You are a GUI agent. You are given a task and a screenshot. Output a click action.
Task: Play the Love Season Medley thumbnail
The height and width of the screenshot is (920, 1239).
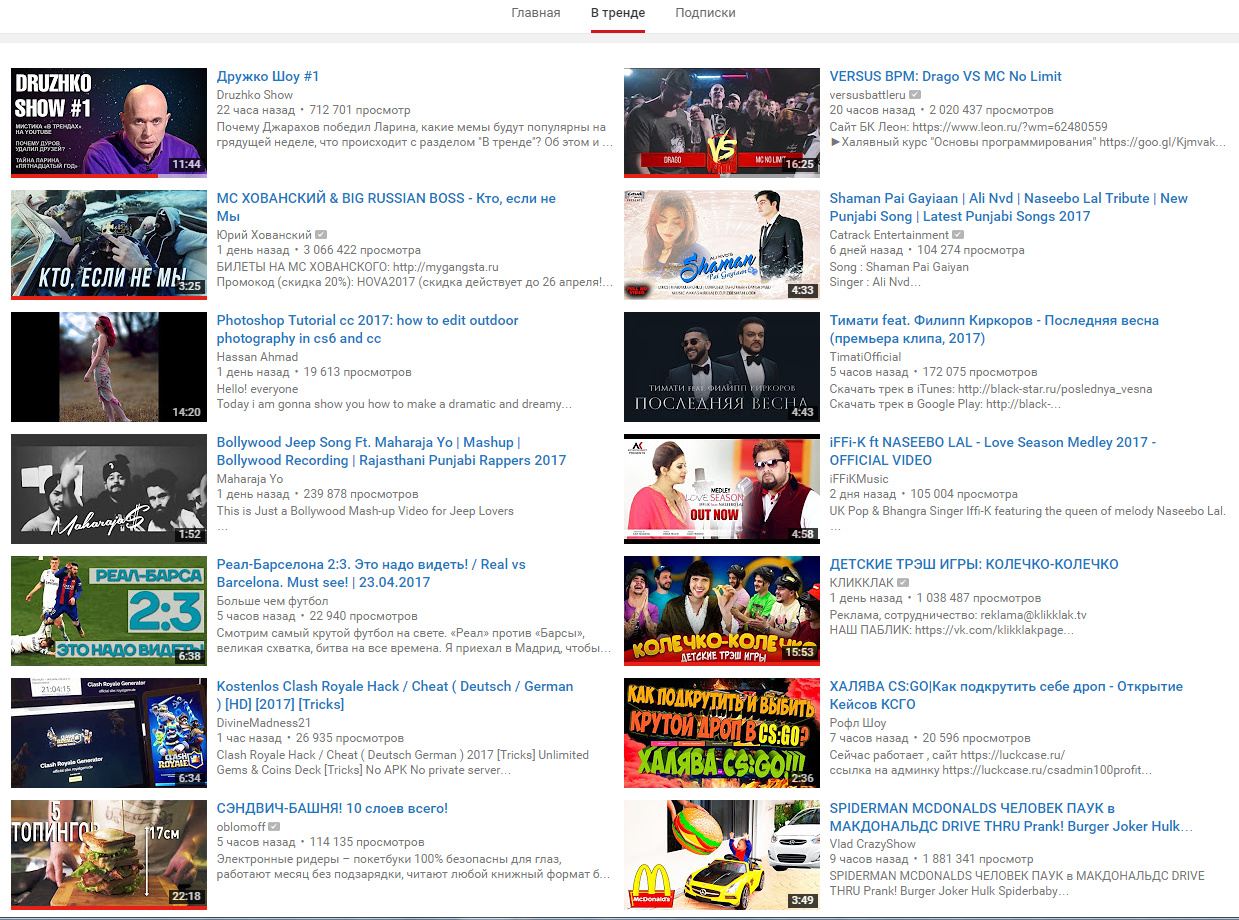tap(722, 488)
